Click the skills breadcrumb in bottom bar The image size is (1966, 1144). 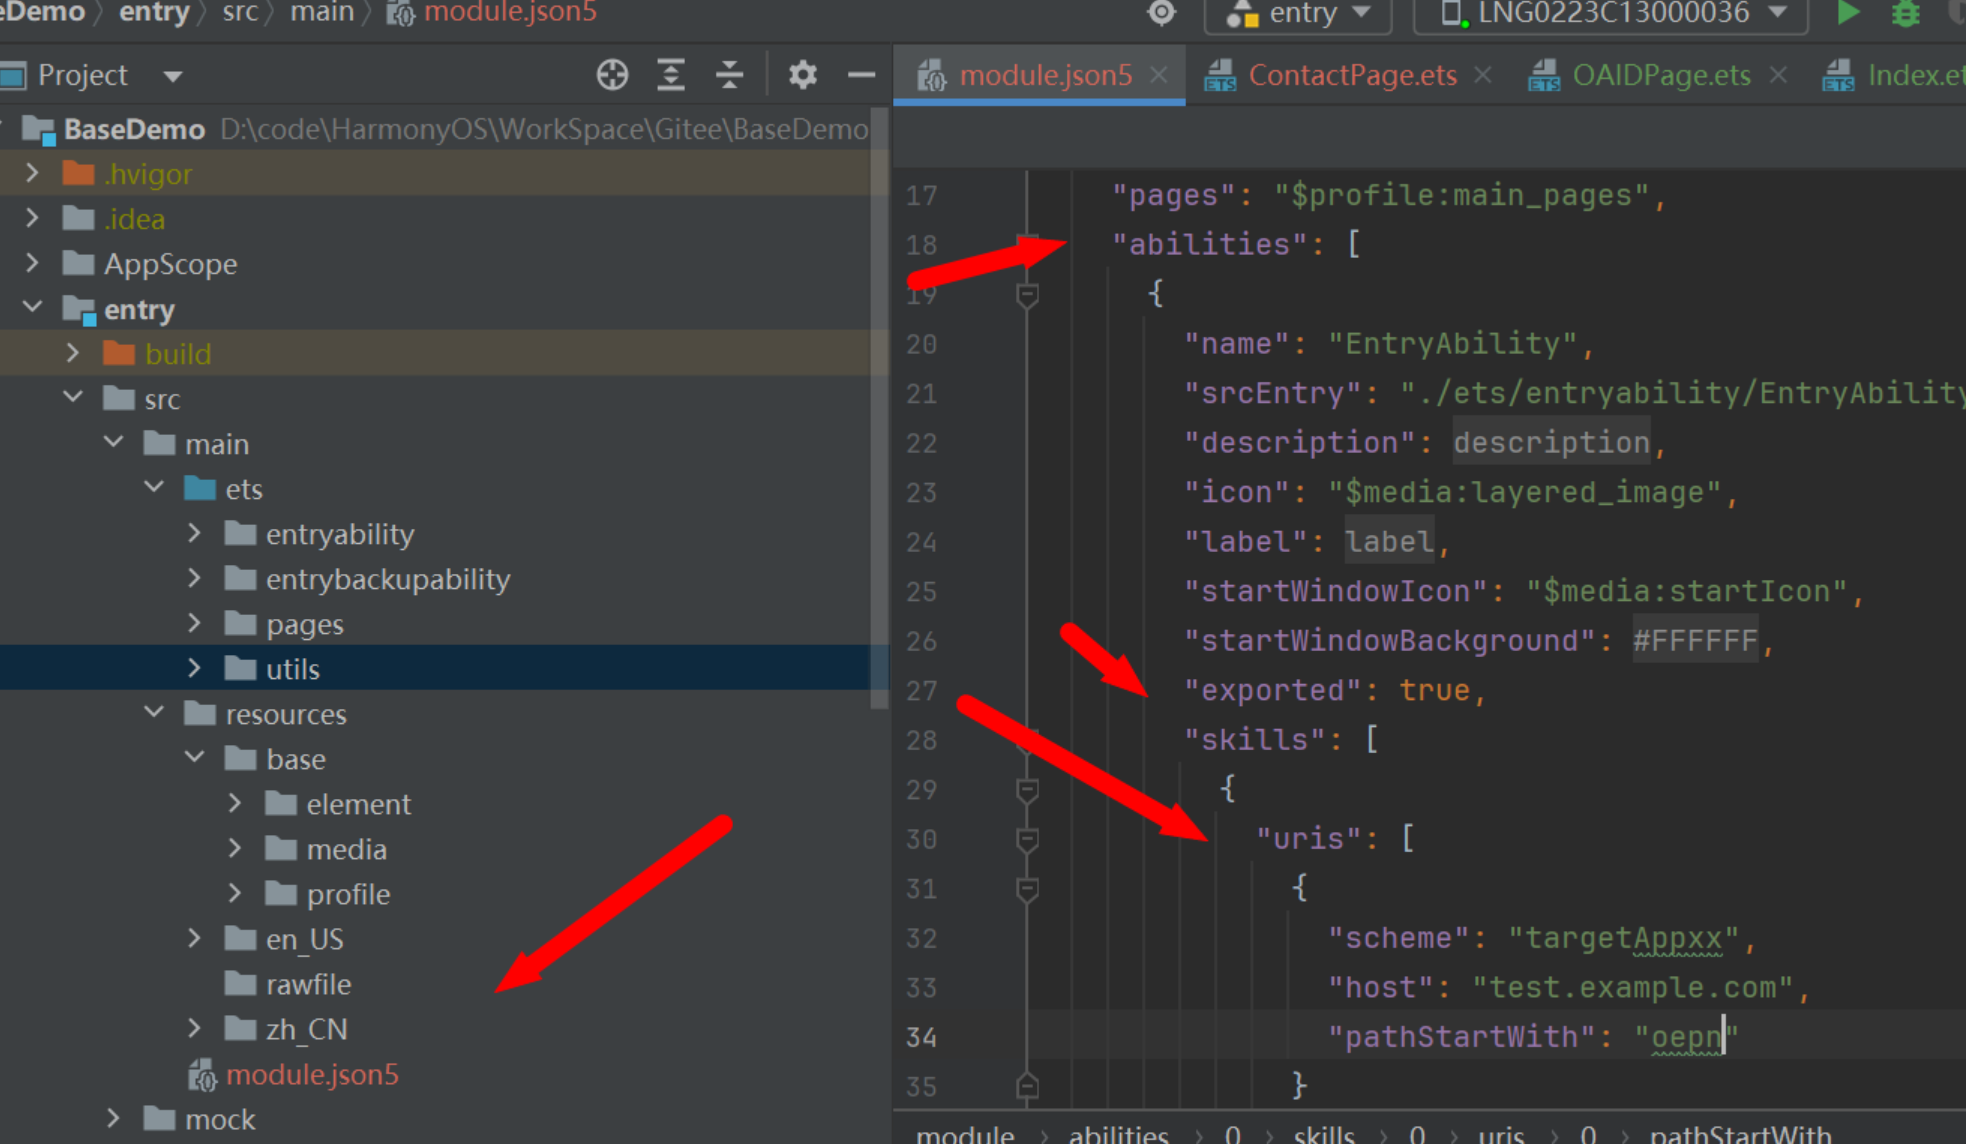[x=1323, y=1134]
